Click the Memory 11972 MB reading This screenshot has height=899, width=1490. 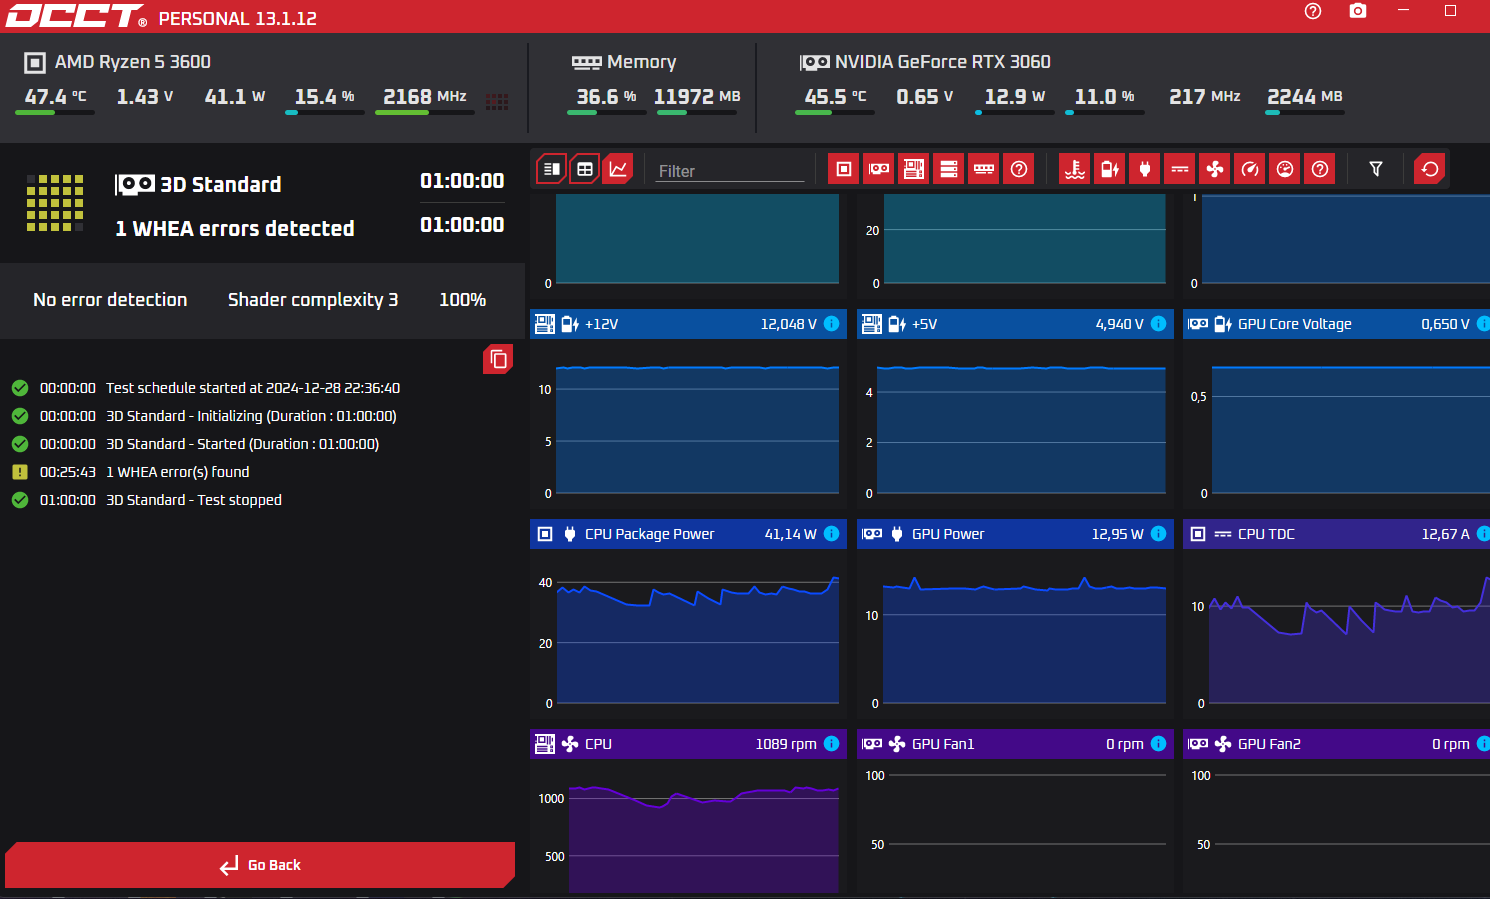pos(697,97)
